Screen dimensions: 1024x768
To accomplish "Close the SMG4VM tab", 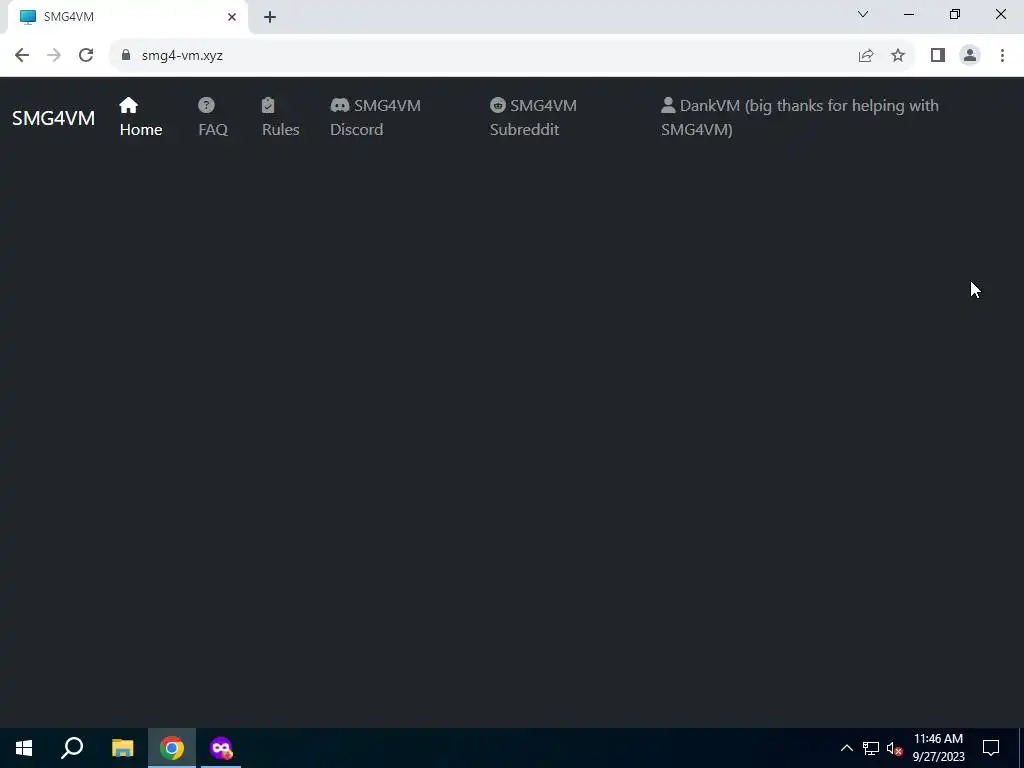I will tap(232, 17).
